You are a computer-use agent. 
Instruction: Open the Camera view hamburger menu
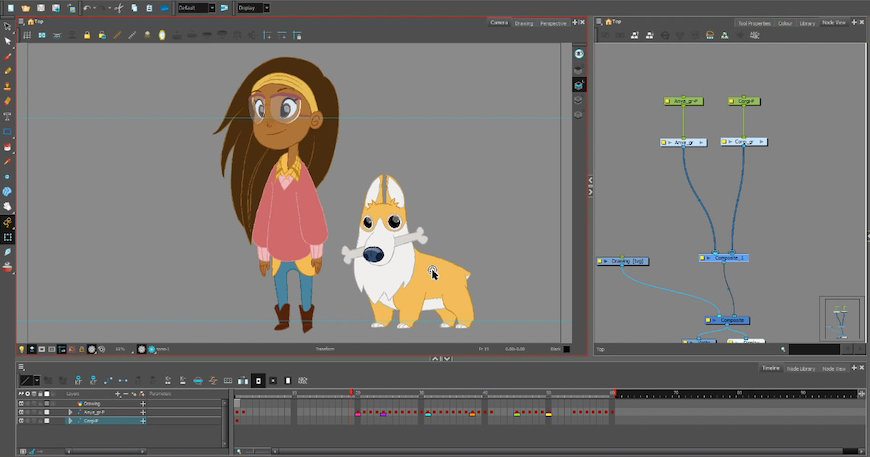21,22
